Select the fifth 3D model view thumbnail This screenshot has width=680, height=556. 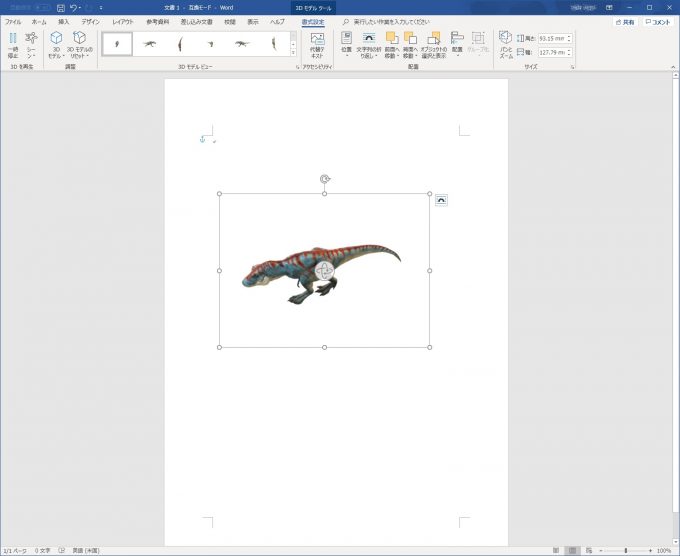[242, 44]
